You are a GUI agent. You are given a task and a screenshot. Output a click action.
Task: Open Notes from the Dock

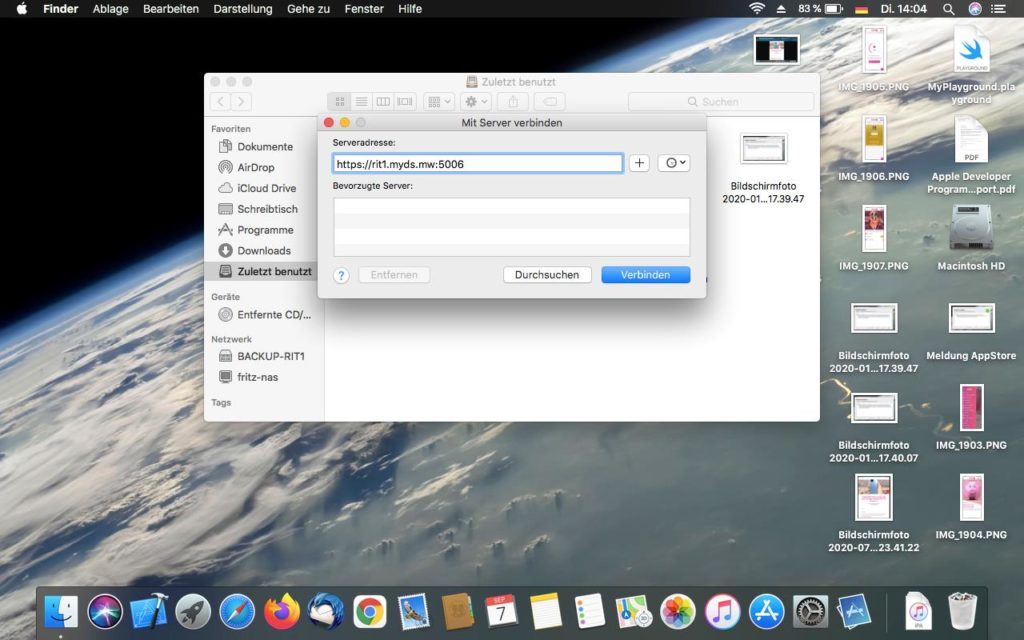pos(546,612)
